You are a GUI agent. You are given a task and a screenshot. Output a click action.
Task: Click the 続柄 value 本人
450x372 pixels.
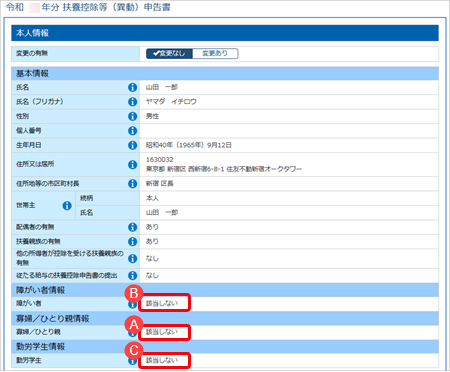coord(152,198)
